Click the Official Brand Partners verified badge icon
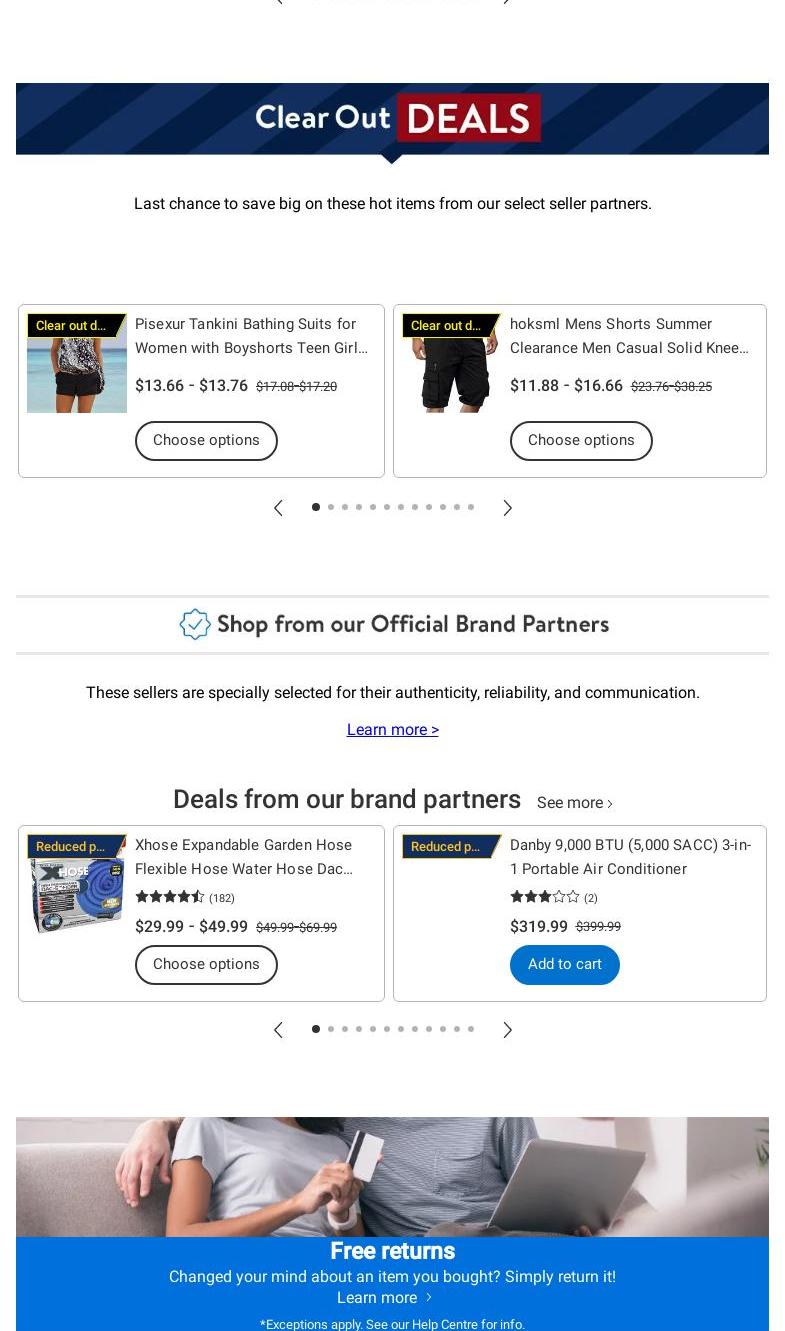The width and height of the screenshot is (785, 1331). tap(195, 624)
